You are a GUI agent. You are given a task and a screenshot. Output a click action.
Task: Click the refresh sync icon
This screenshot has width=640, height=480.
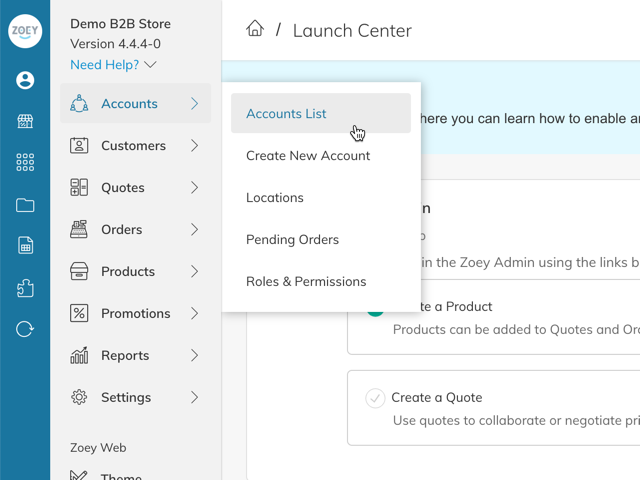pos(25,329)
